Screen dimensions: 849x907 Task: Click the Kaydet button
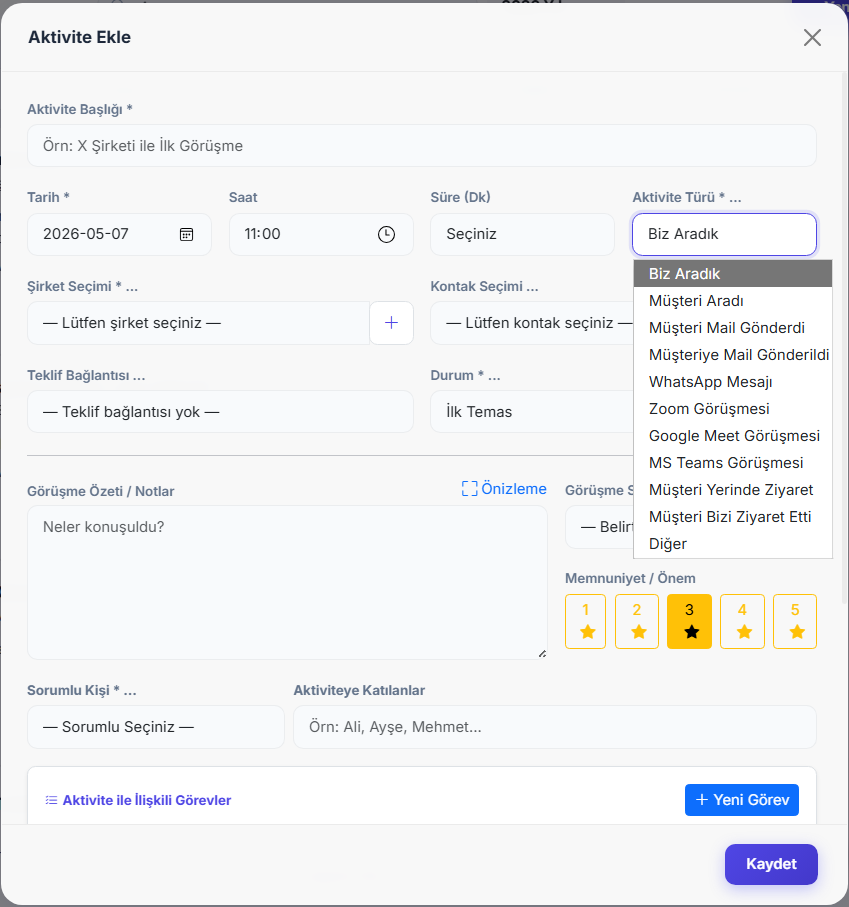[771, 864]
